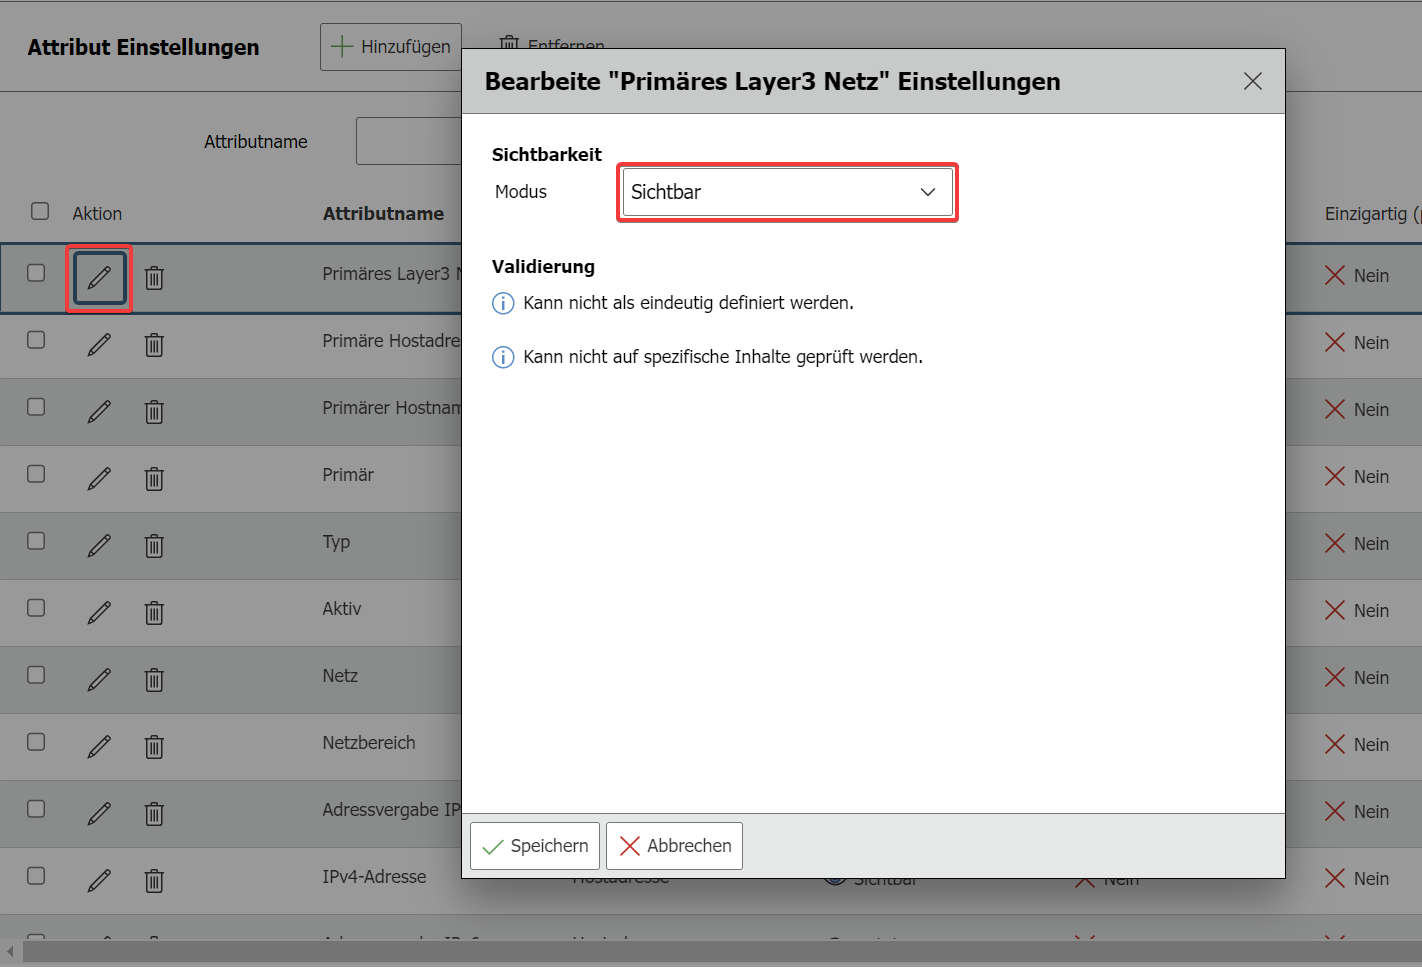Check the checkbox for Primär row
This screenshot has height=967, width=1422.
tap(36, 474)
